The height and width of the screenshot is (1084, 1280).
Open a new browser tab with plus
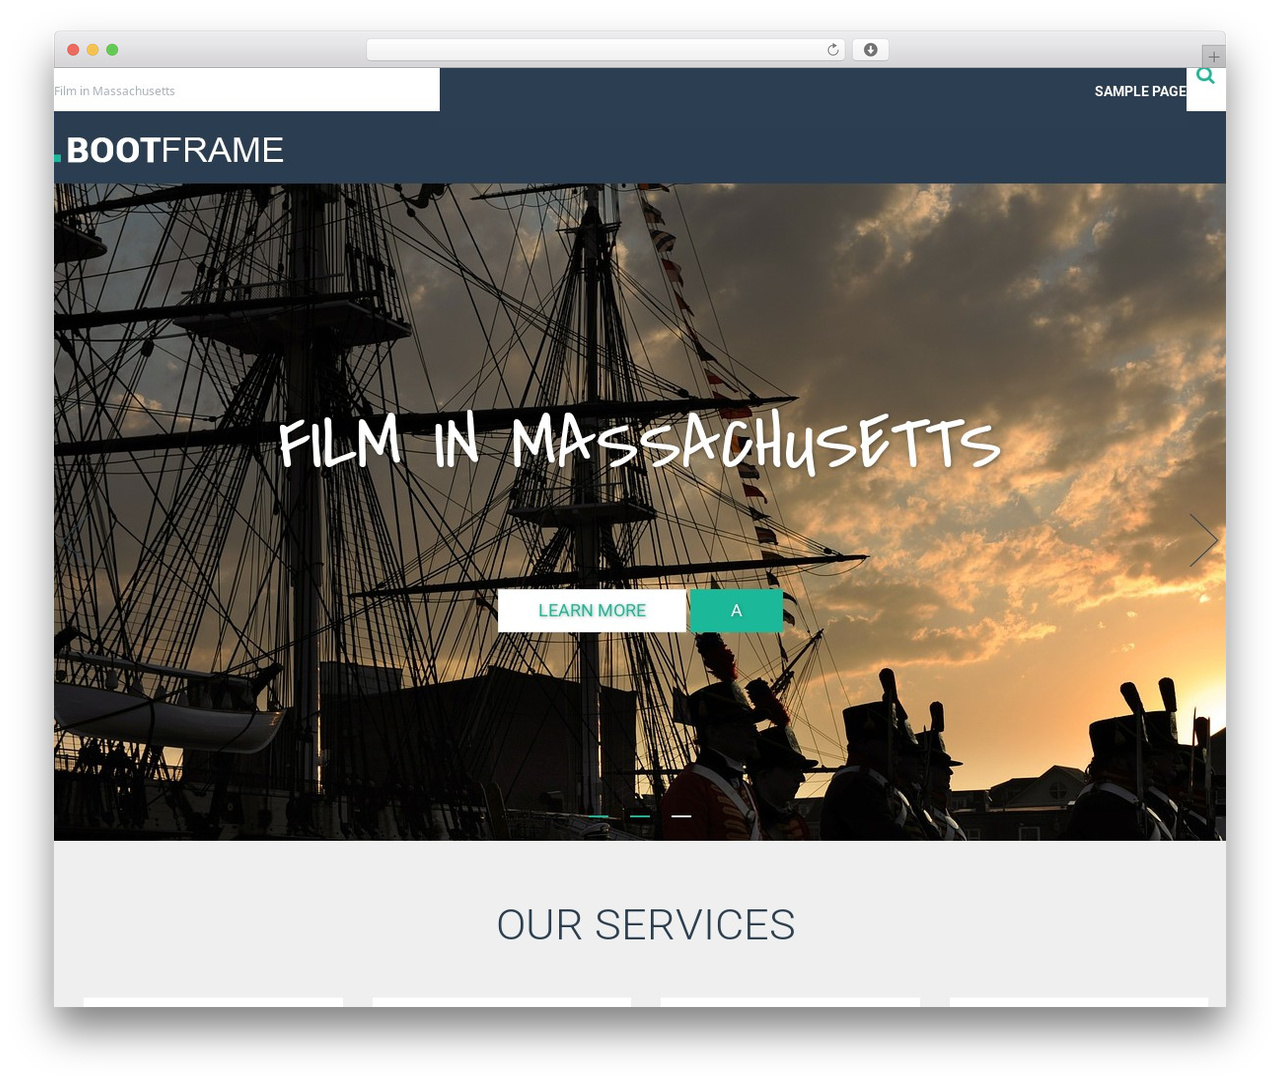pyautogui.click(x=1213, y=57)
